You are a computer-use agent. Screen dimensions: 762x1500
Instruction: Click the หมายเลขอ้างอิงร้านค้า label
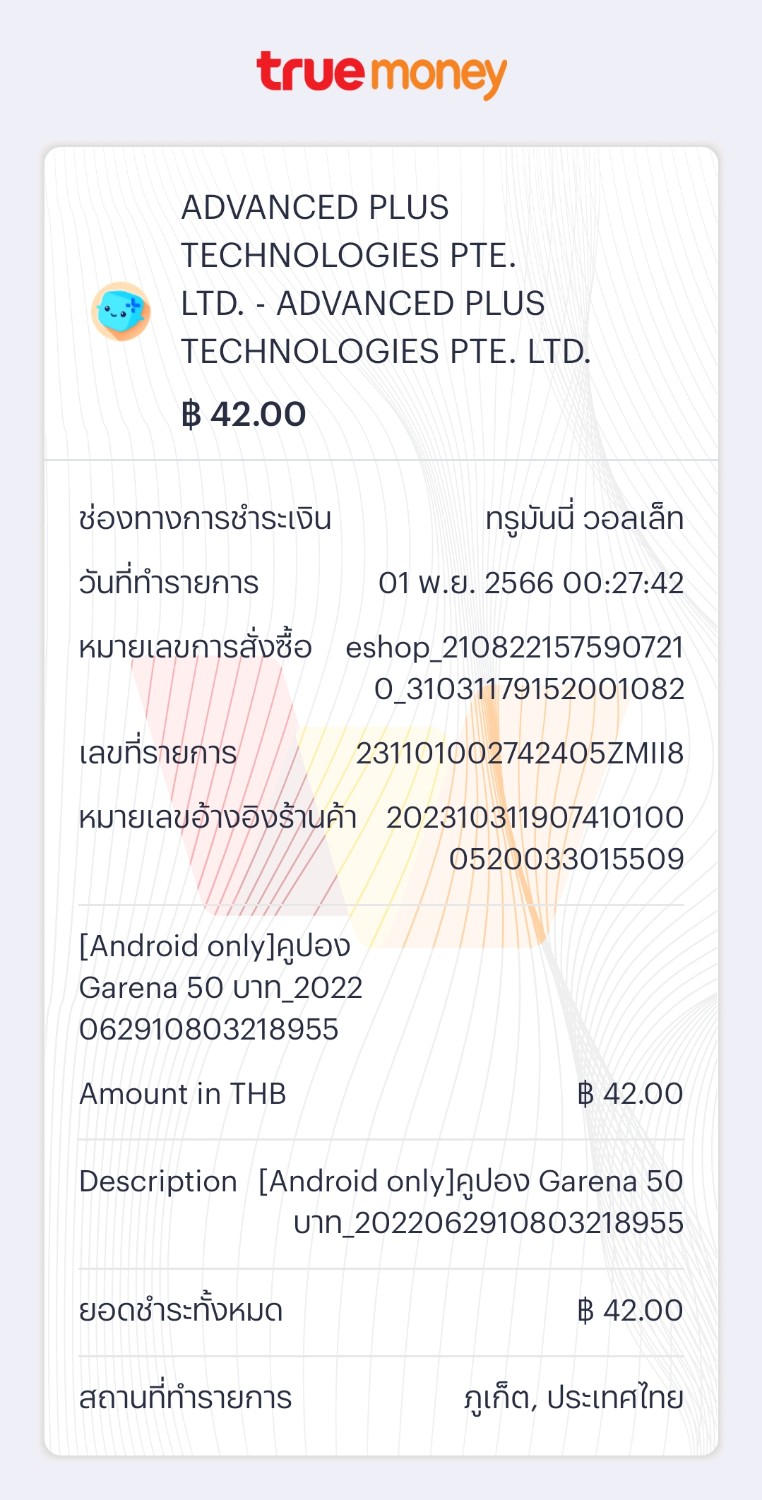[x=218, y=818]
